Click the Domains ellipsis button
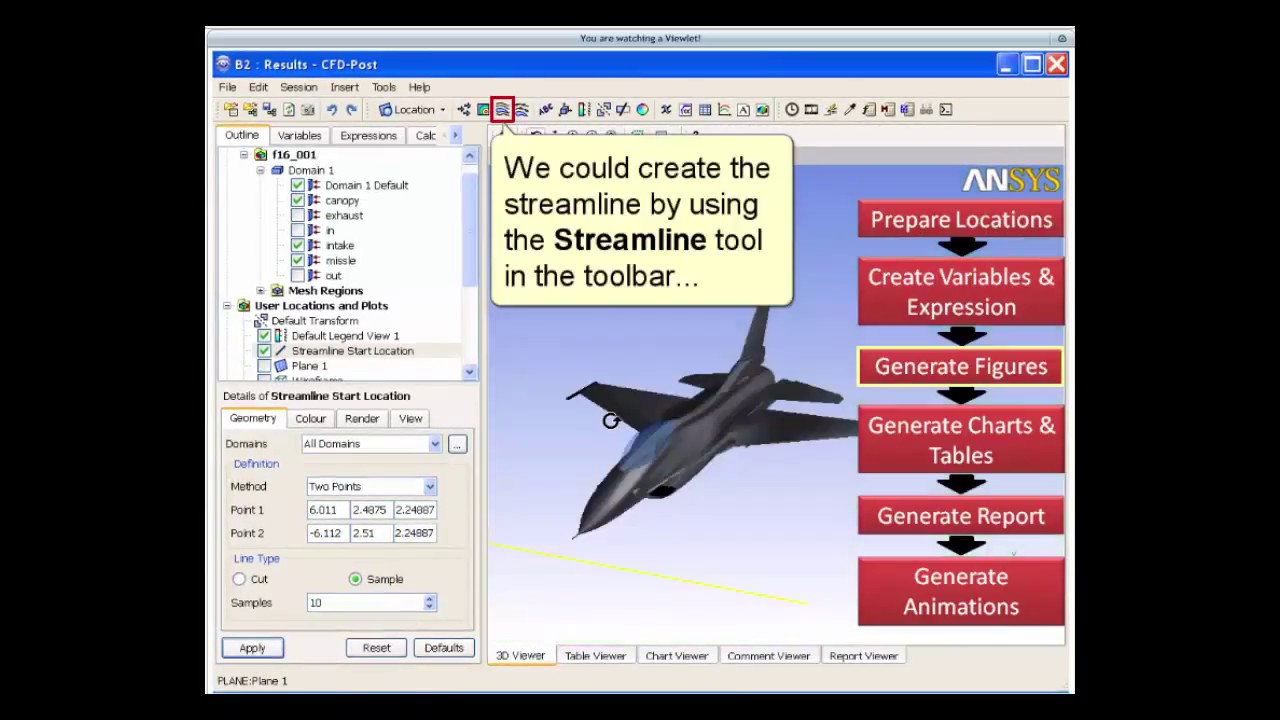 [457, 444]
